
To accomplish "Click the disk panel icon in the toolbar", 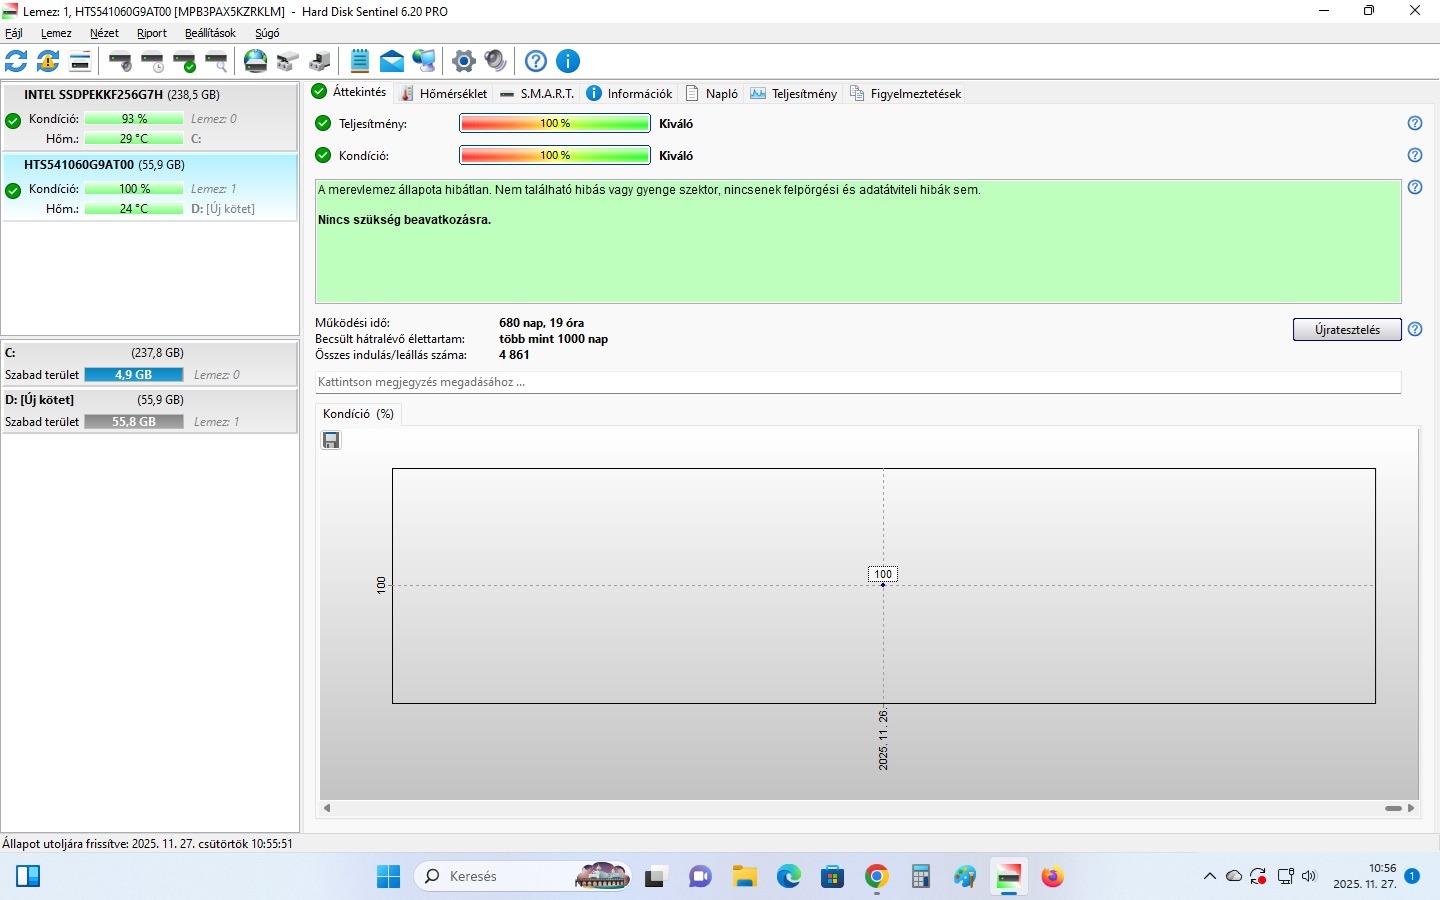I will click(x=80, y=61).
